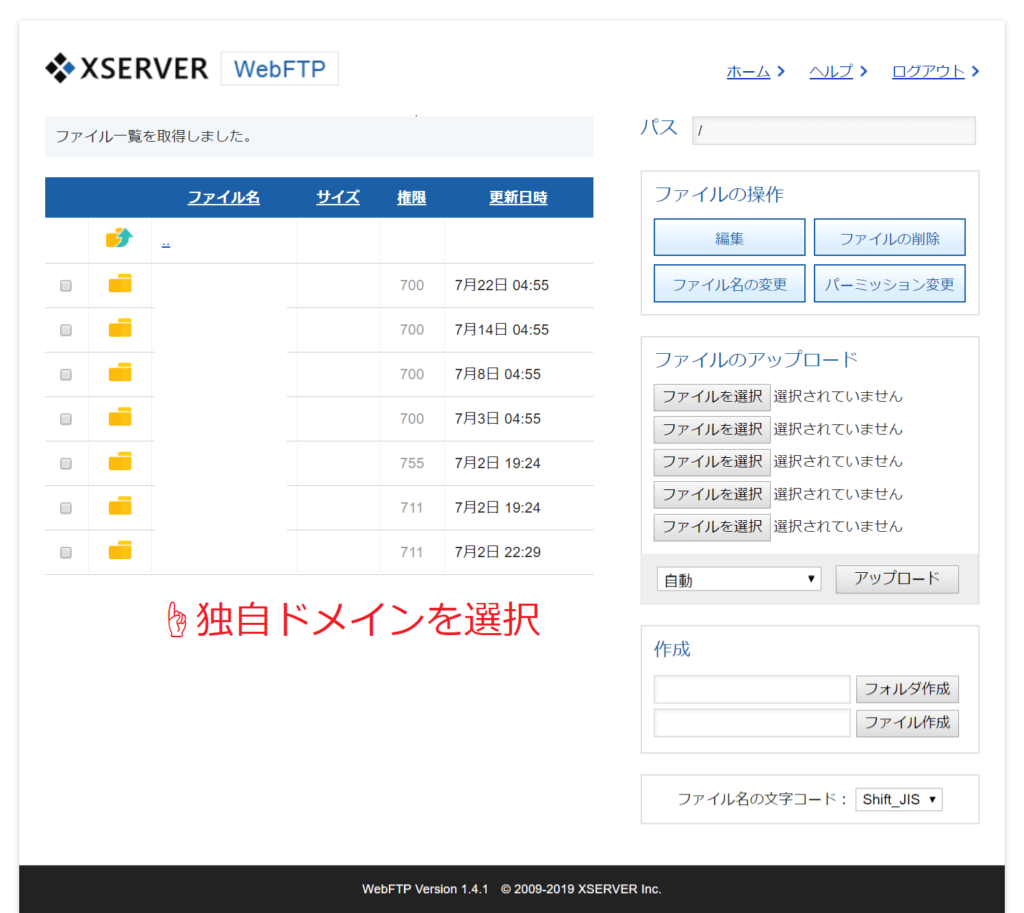Viewport: 1024px width, 913px height.
Task: Tick the checkbox for the 7月14日 04:55 folder
Action: click(x=66, y=330)
